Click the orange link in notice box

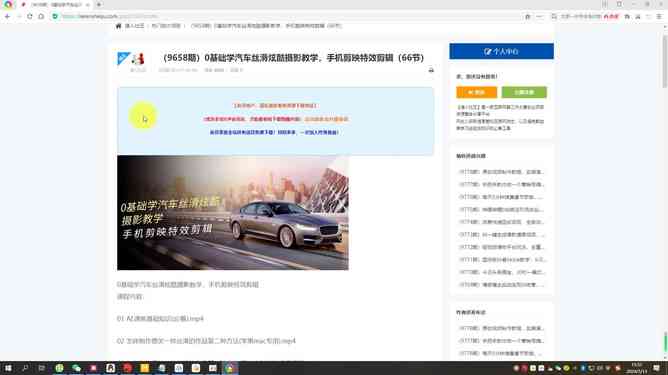pos(326,119)
